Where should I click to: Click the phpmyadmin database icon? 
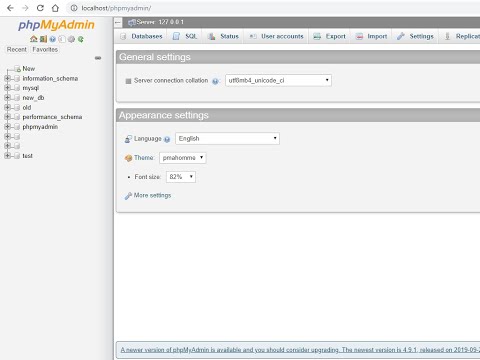17,127
